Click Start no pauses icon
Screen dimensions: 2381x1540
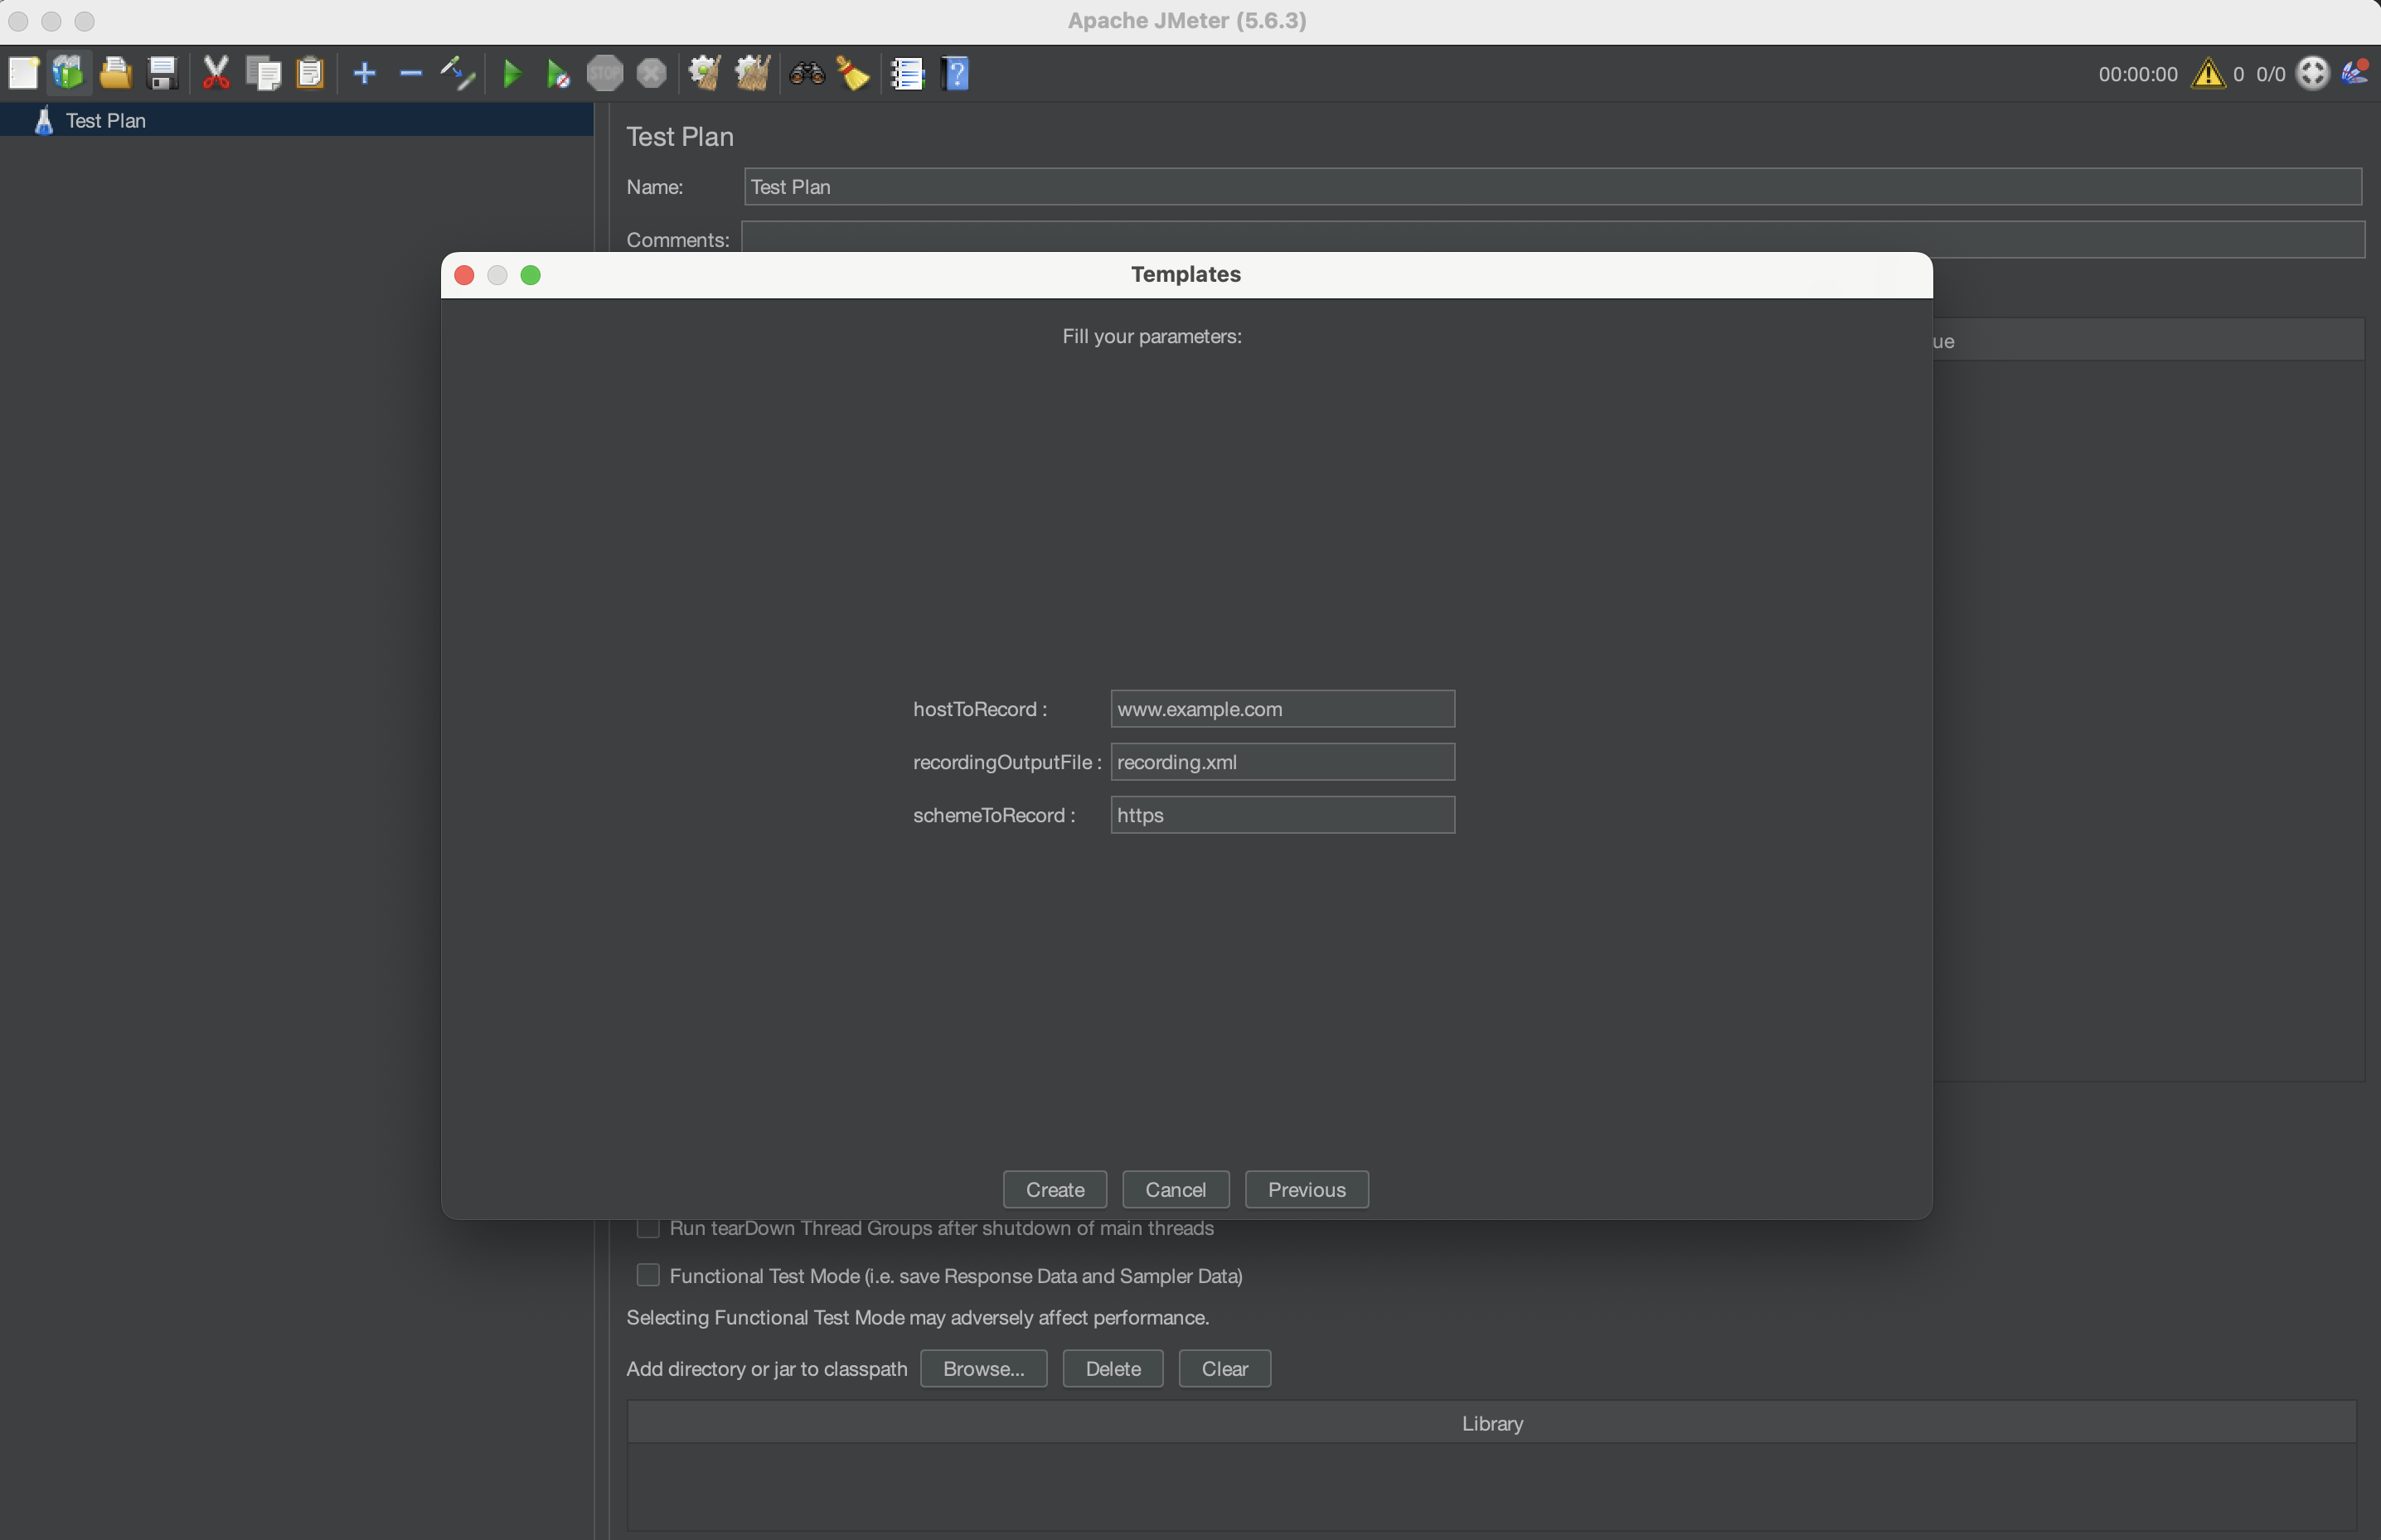pos(558,73)
